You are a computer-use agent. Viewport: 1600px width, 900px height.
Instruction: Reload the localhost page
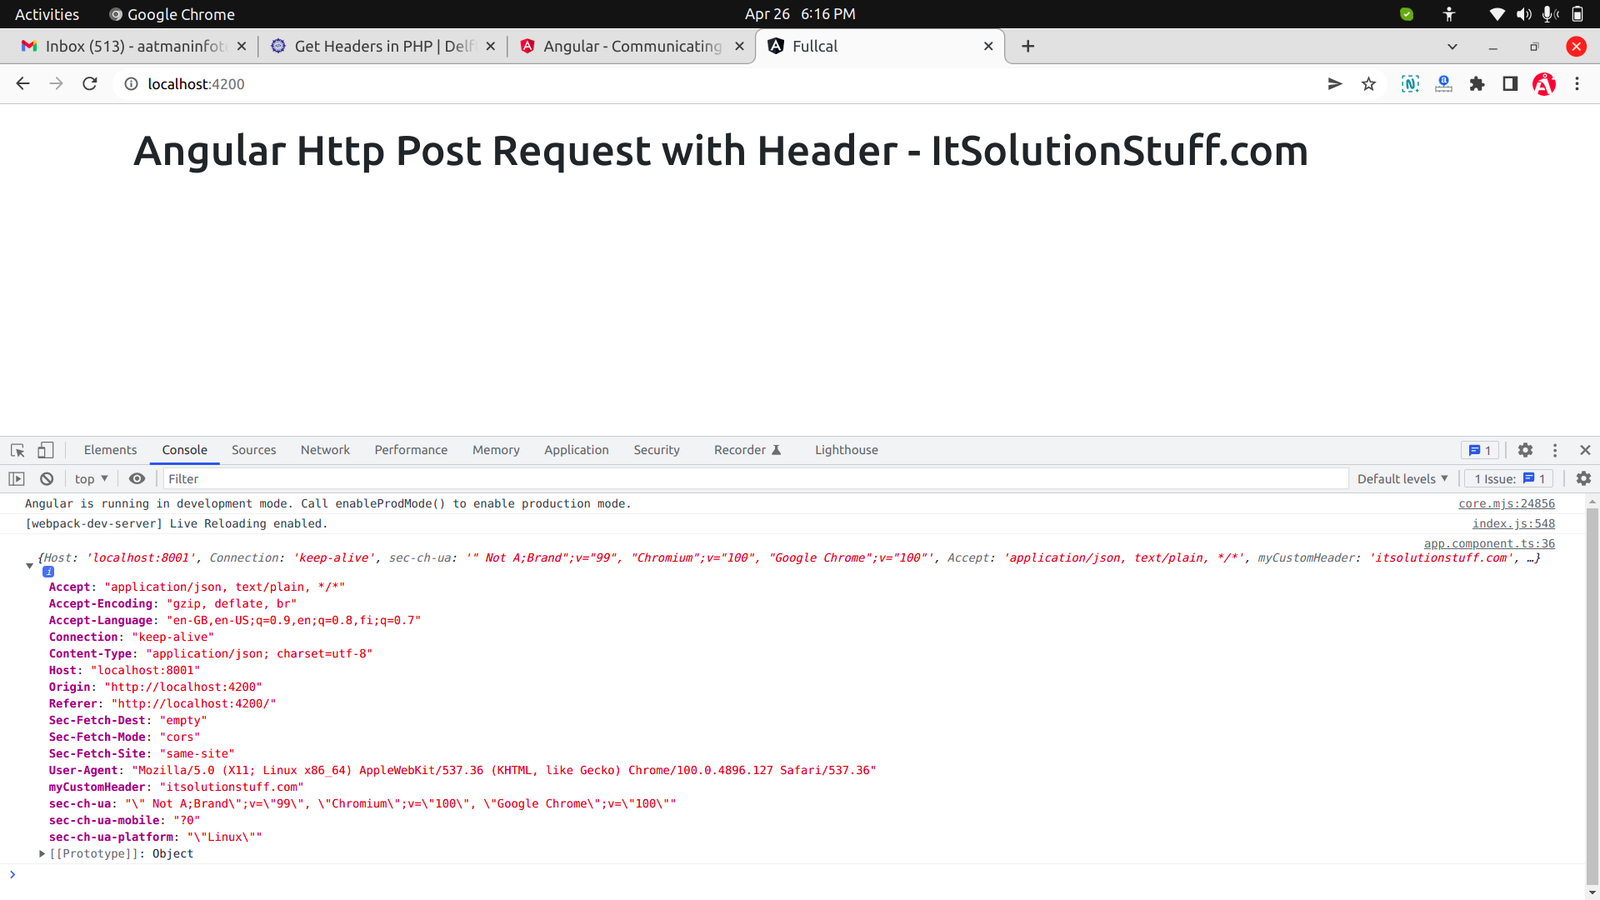[90, 84]
